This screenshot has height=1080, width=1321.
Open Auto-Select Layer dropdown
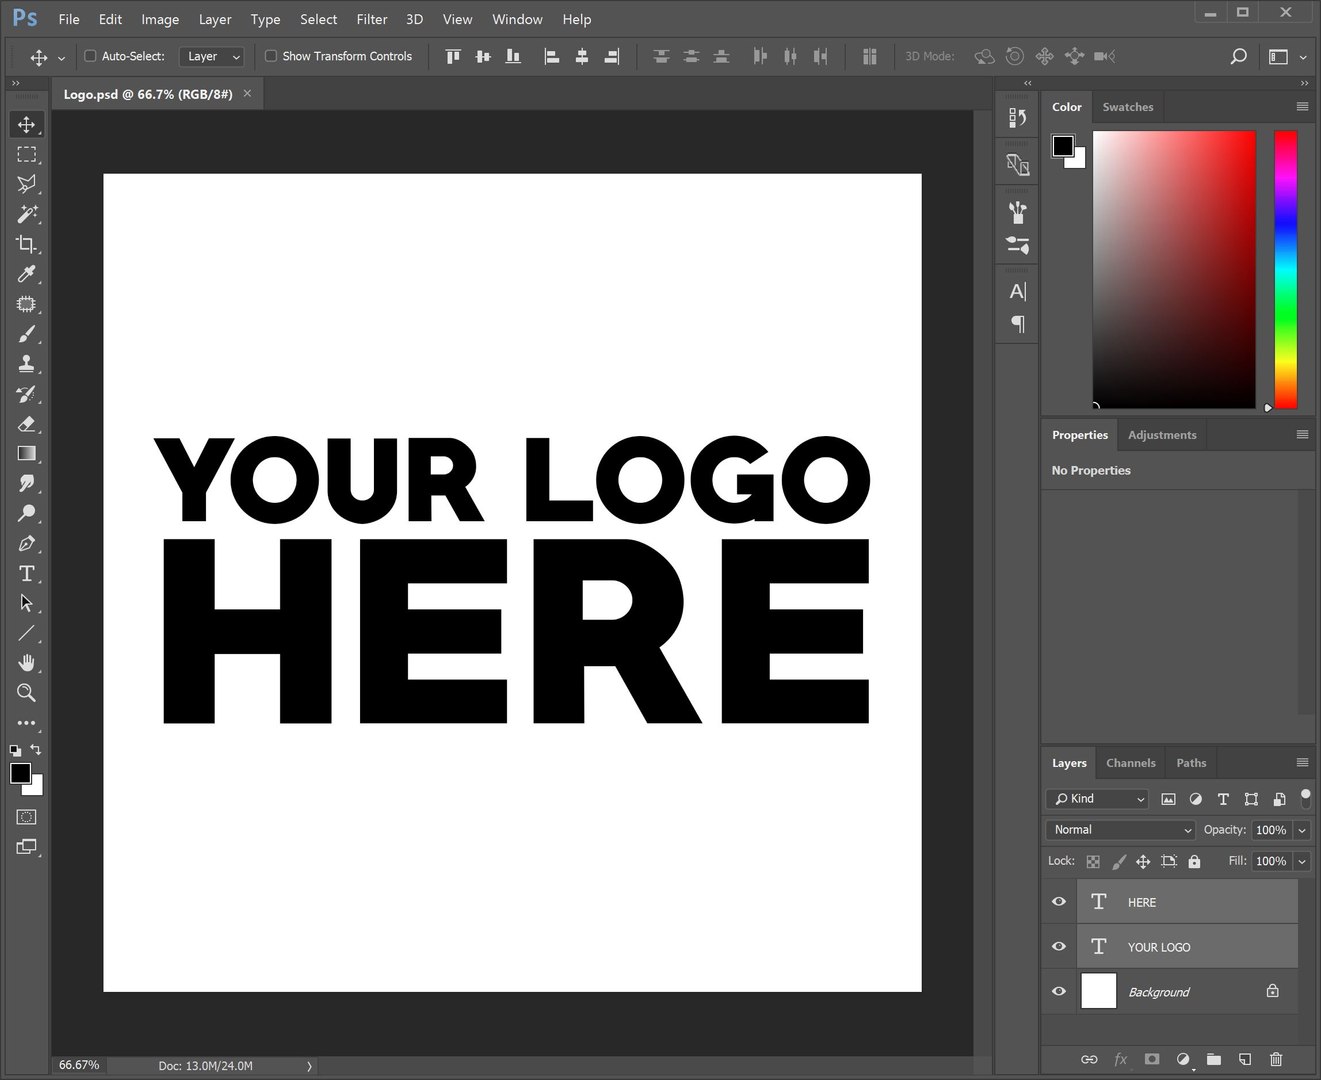coord(212,56)
